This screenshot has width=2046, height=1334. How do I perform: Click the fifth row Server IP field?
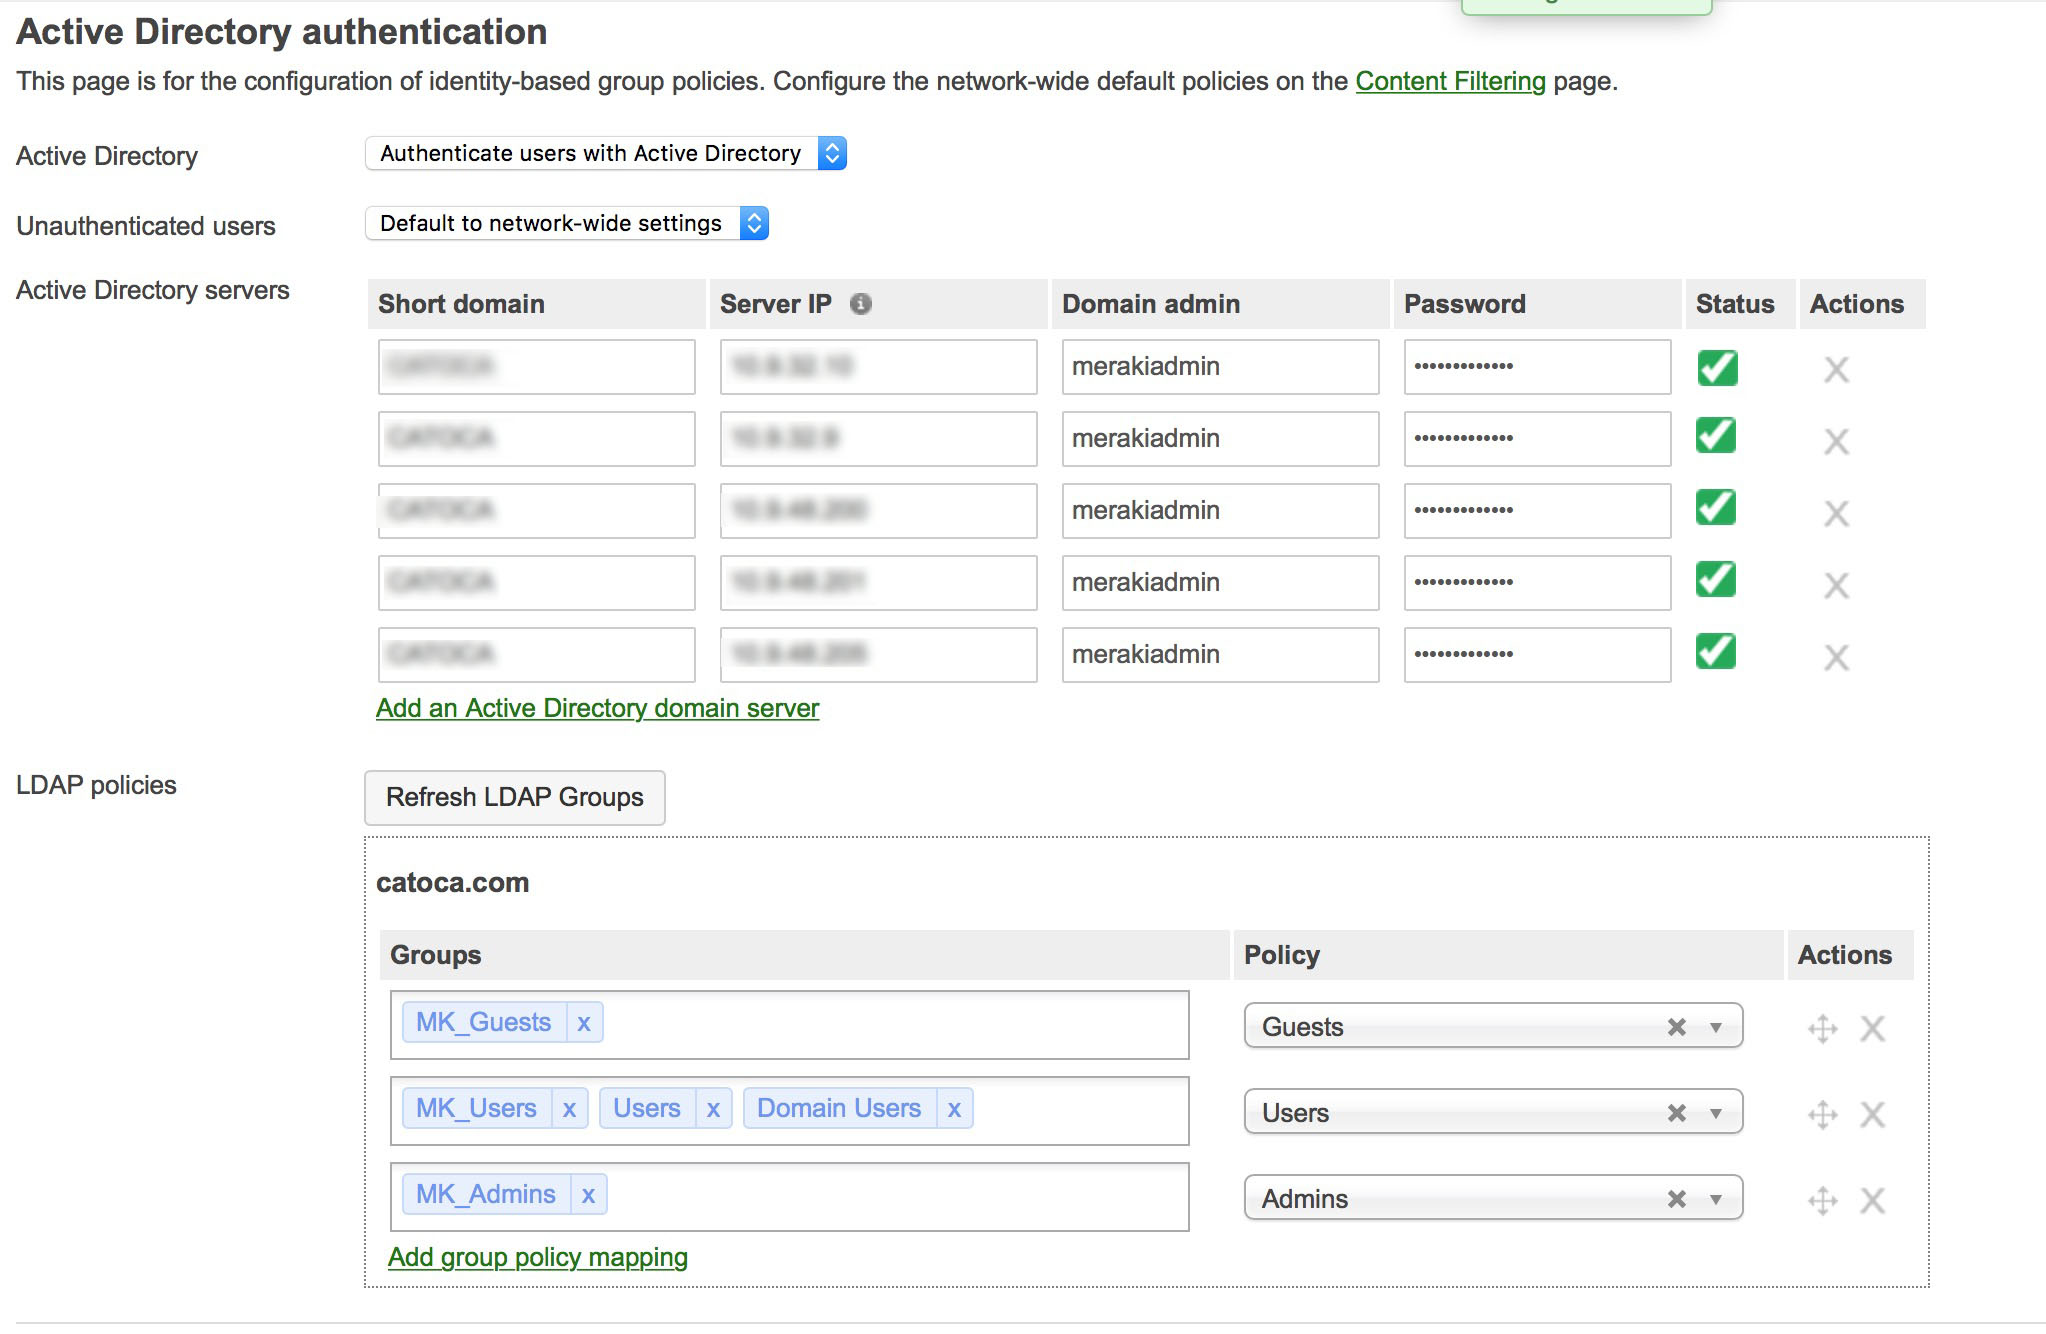[x=879, y=655]
